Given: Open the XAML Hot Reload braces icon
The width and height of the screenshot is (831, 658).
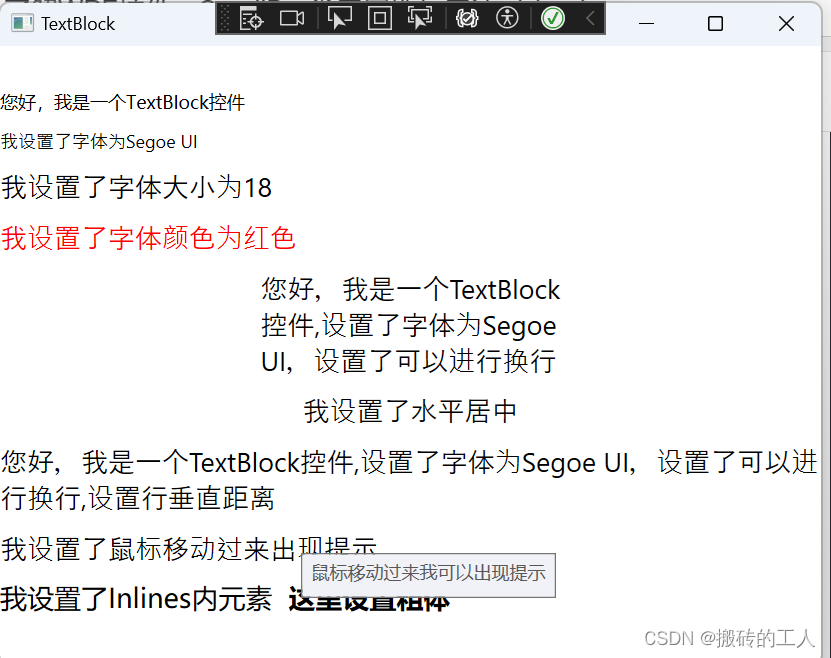Looking at the screenshot, I should point(466,20).
